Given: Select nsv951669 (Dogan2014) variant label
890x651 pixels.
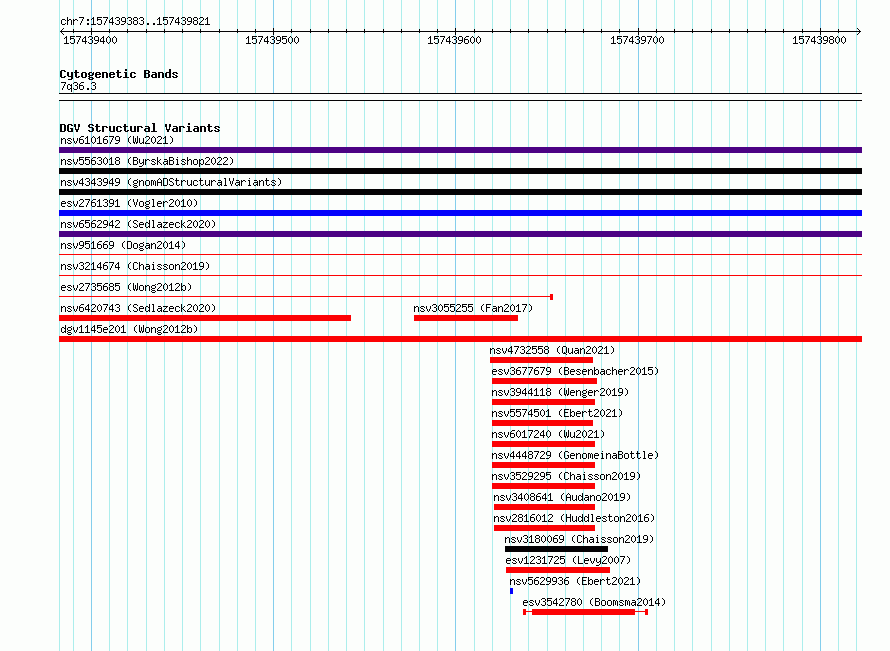Looking at the screenshot, I should pyautogui.click(x=123, y=245).
